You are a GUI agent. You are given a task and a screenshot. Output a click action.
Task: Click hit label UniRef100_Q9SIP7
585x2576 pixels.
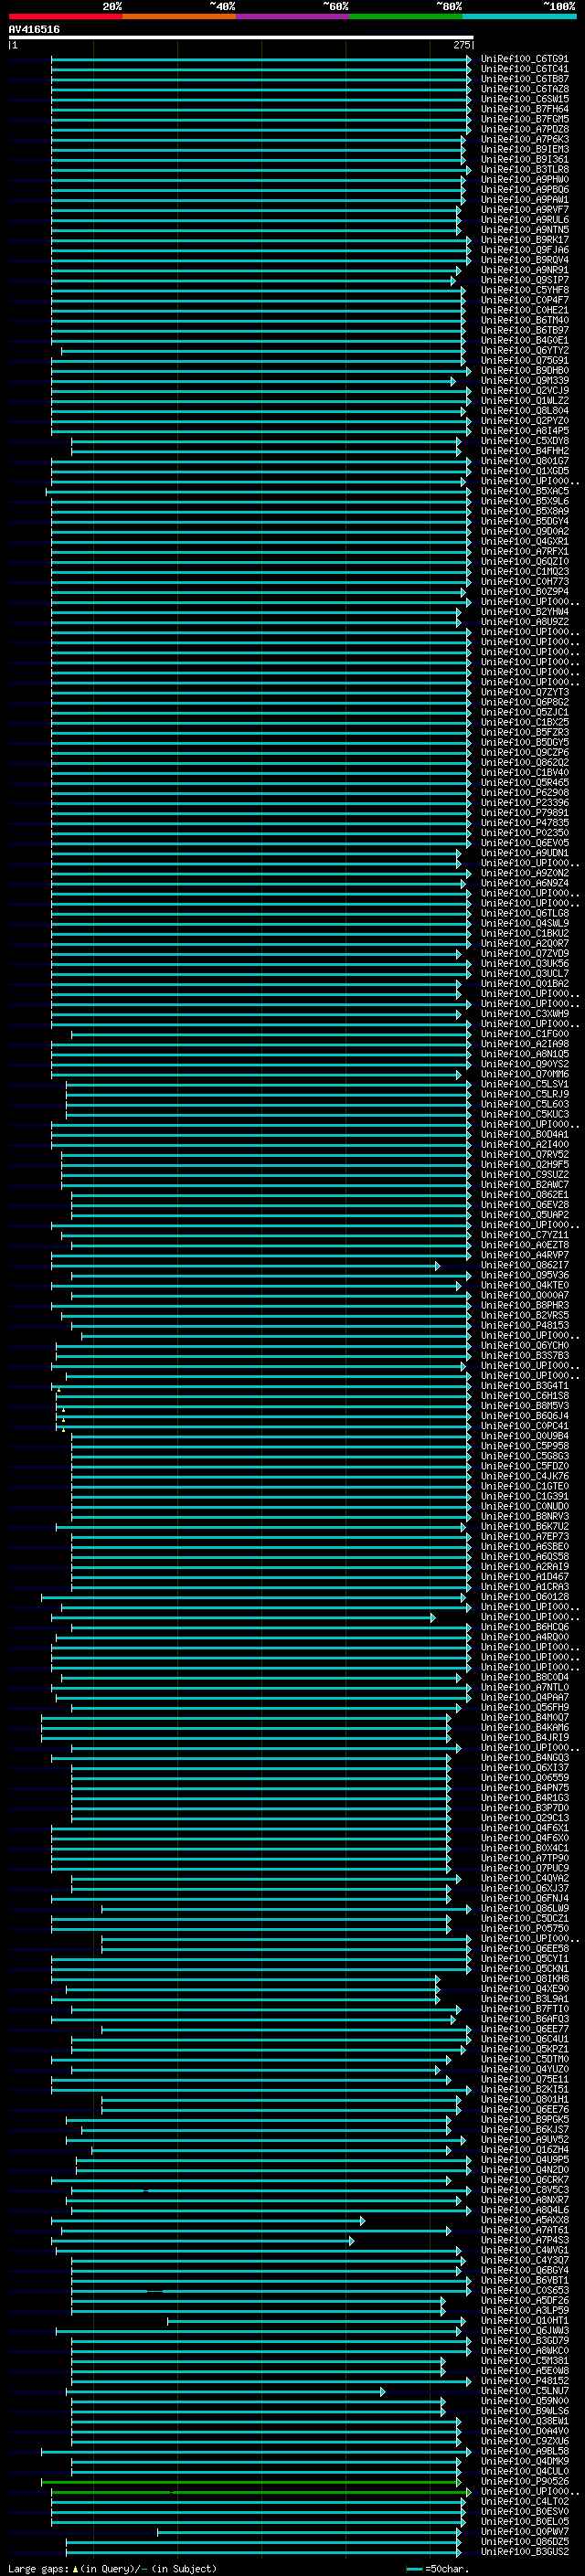[x=524, y=280]
